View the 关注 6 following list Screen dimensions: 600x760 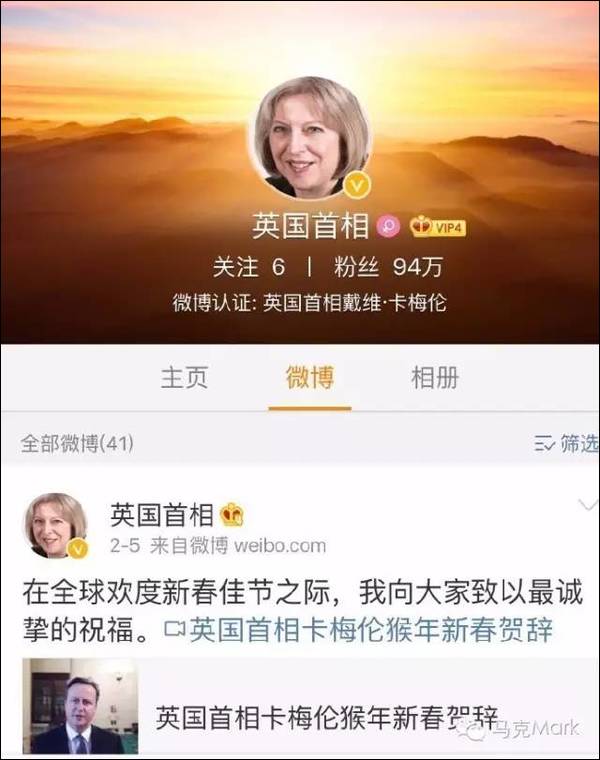pos(249,267)
